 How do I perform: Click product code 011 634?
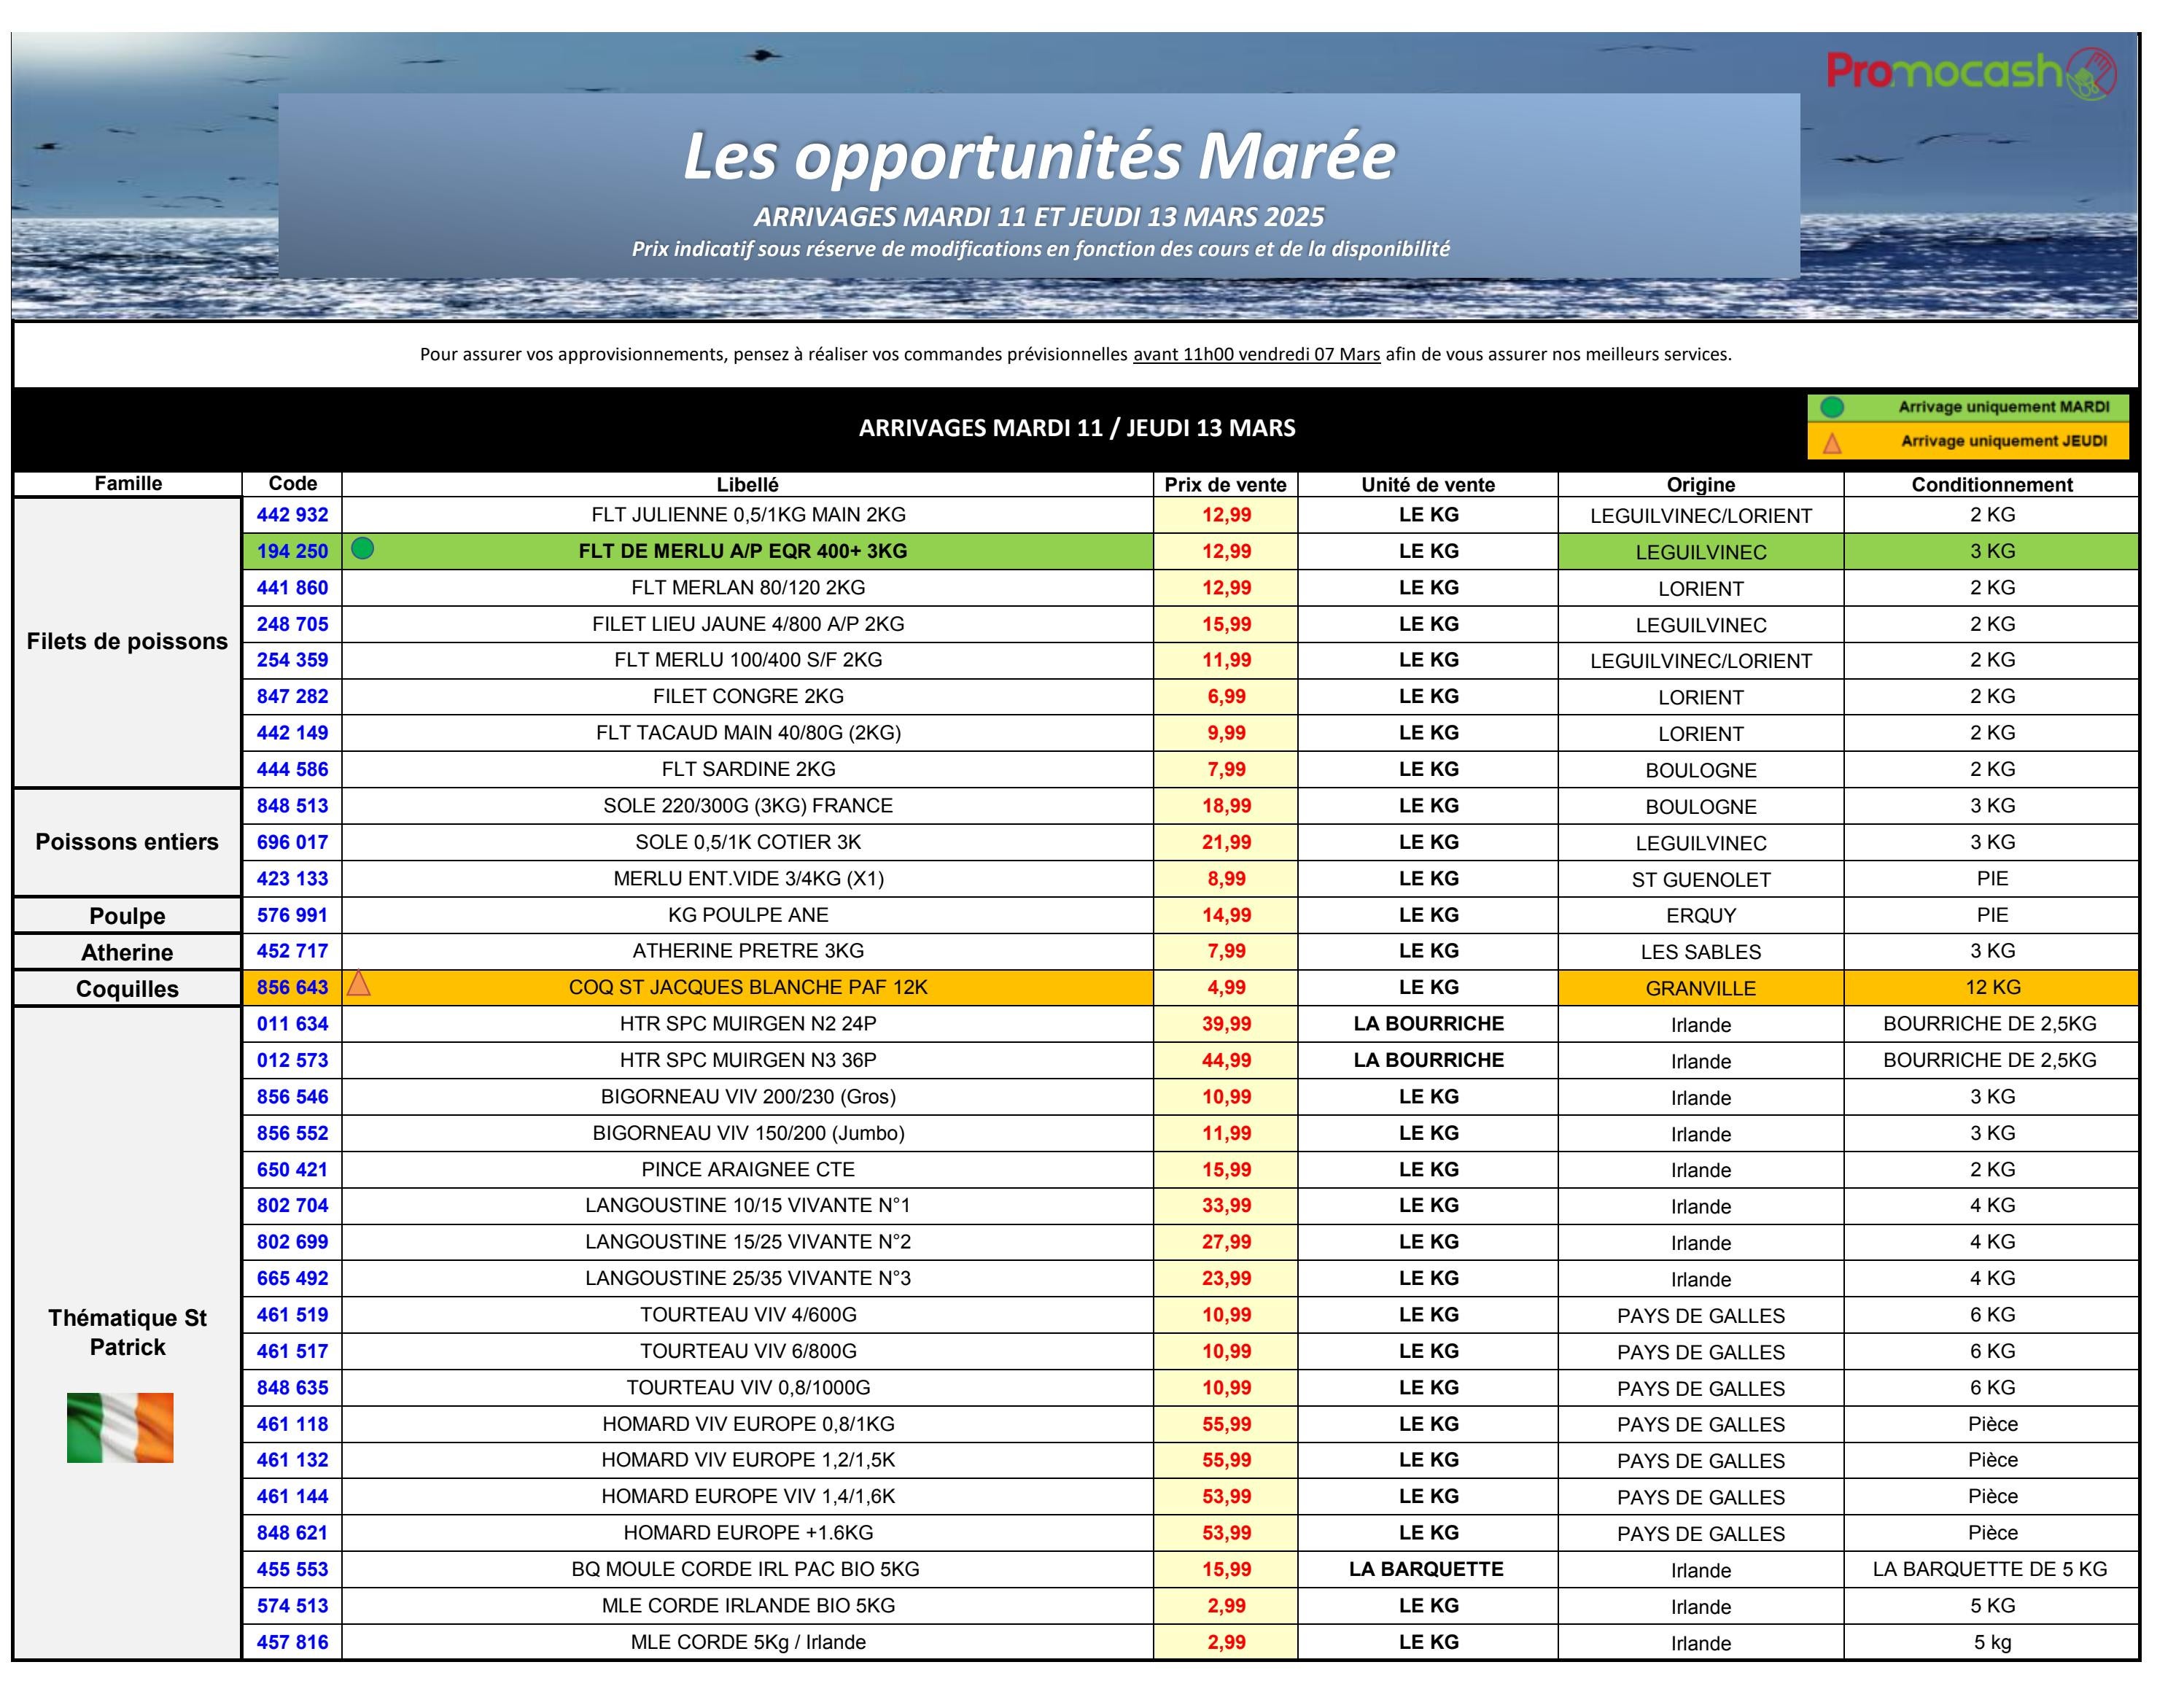[x=293, y=1024]
